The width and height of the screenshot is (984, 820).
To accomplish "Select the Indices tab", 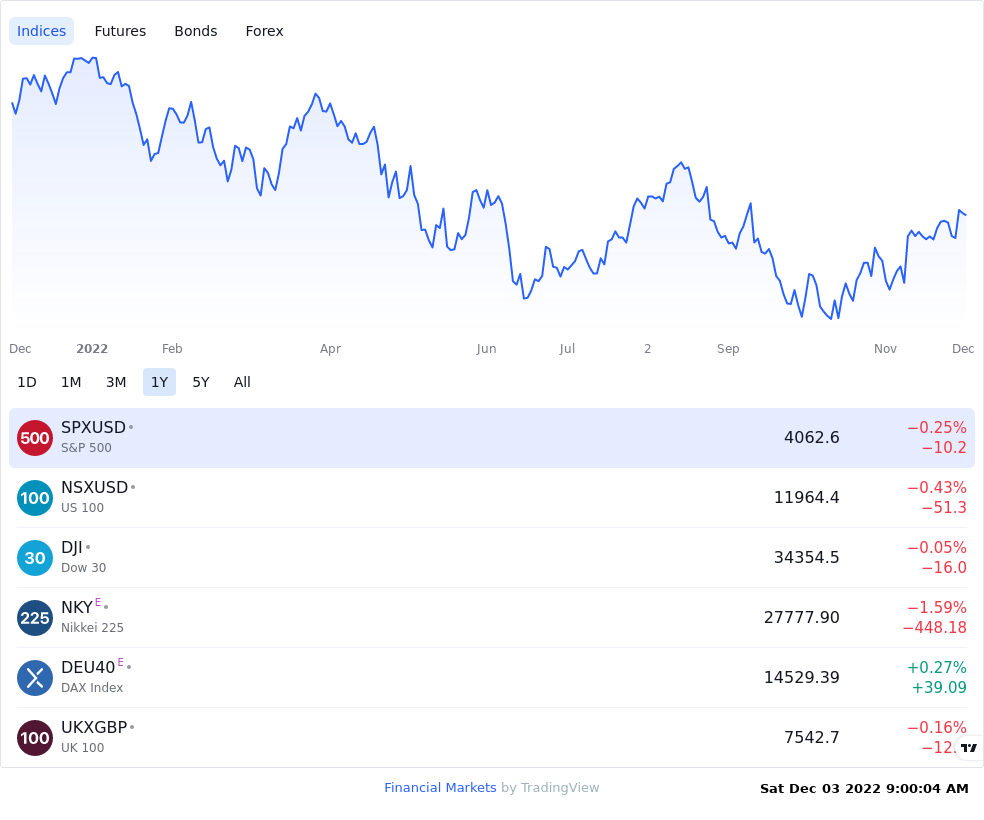I will click(x=41, y=31).
